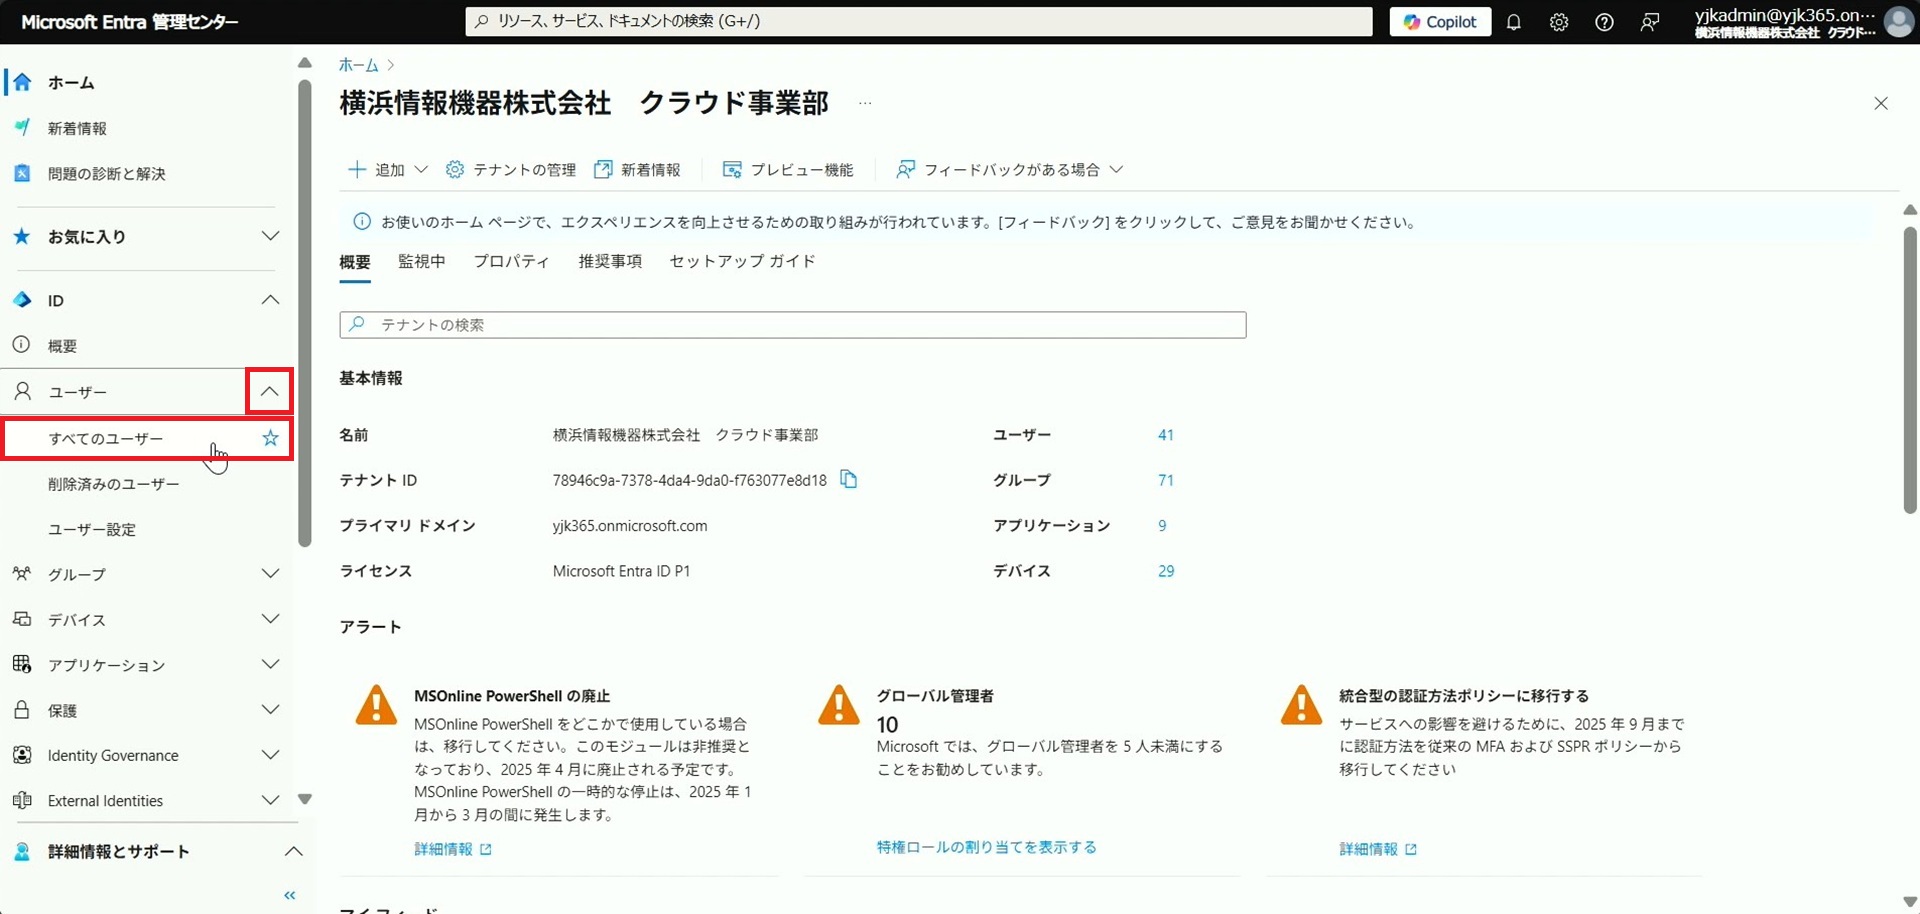Viewport: 1920px width, 914px height.
Task: Click the テナントの検索 search field
Action: pos(793,325)
